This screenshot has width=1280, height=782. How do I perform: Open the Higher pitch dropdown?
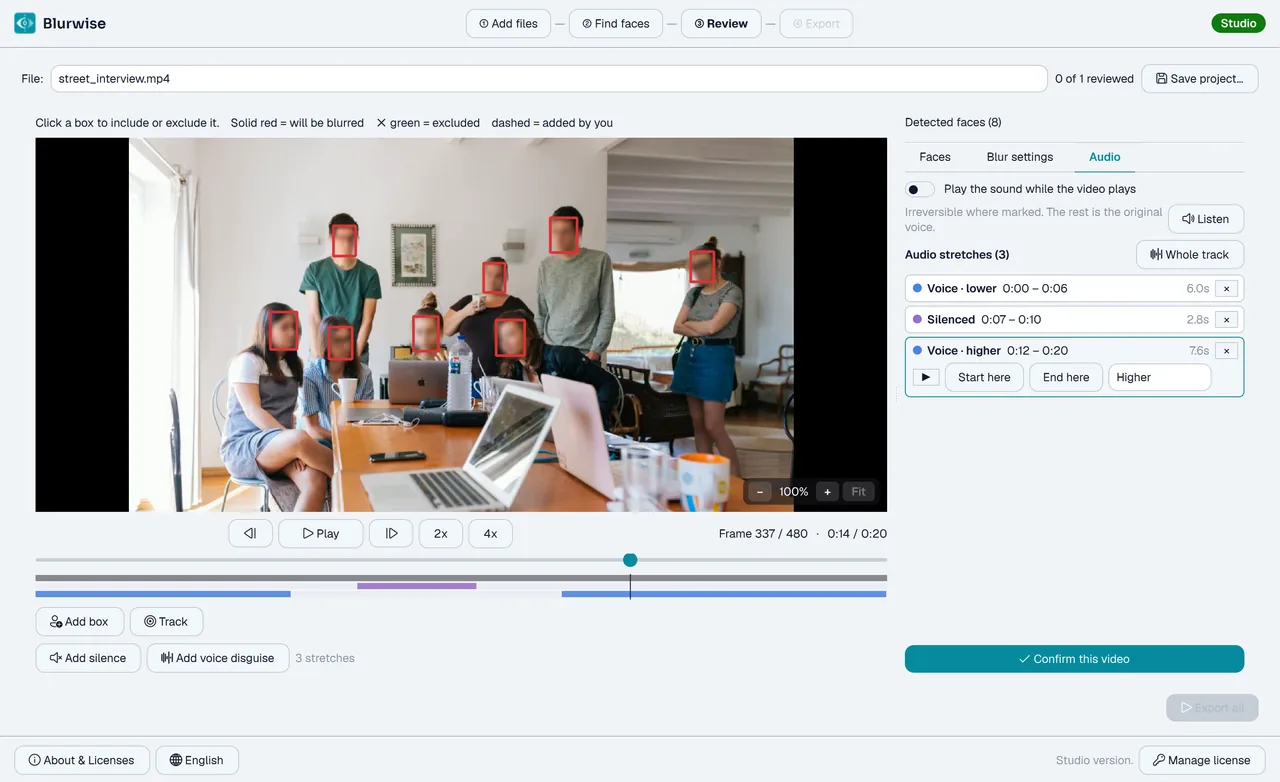pos(1160,377)
